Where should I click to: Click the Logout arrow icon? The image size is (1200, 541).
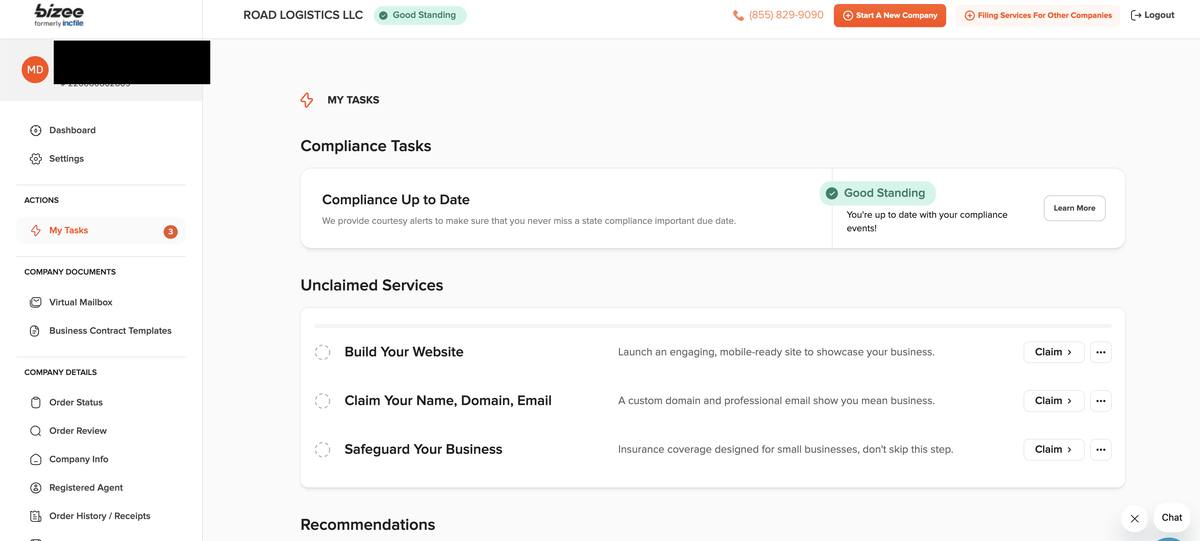(x=1135, y=15)
